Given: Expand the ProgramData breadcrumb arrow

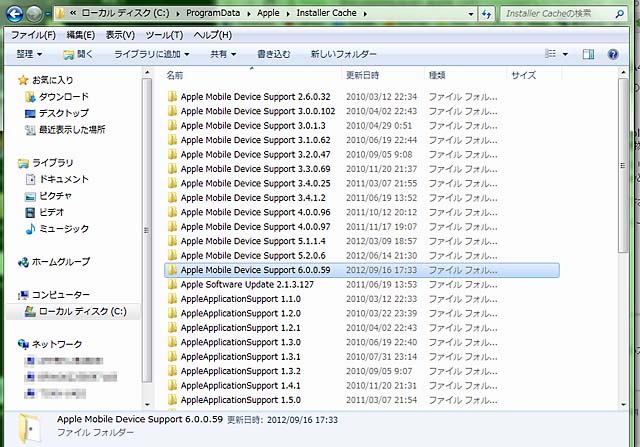Looking at the screenshot, I should [248, 13].
